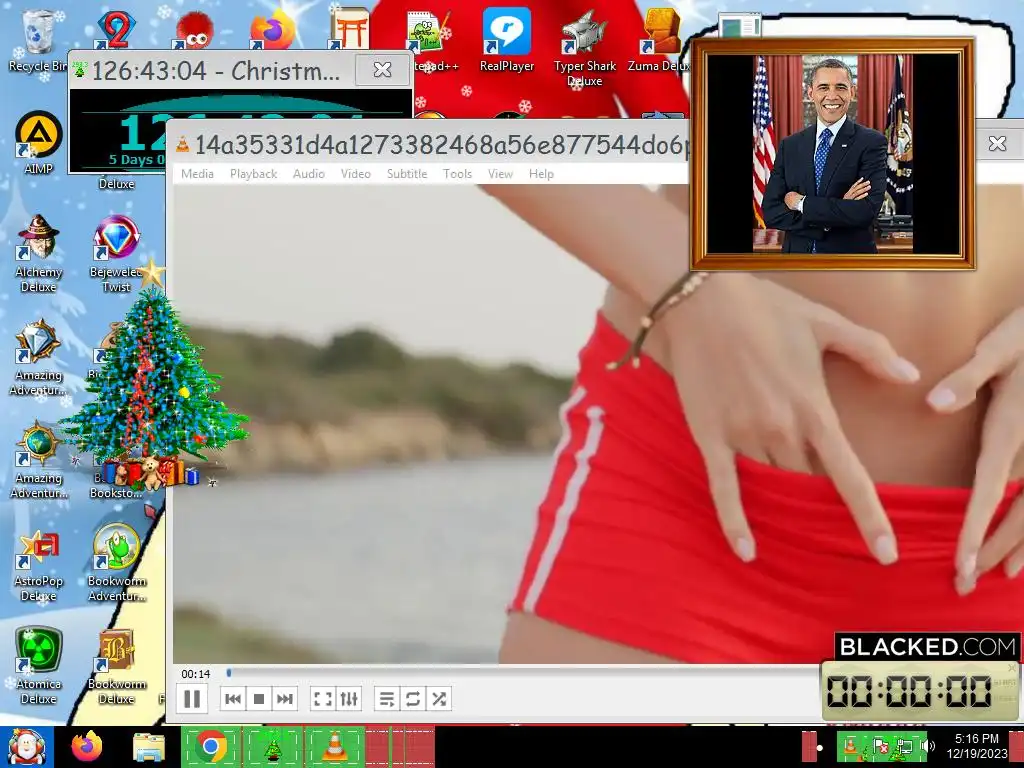1024x768 pixels.
Task: Open the View menu in VLC
Action: 500,174
